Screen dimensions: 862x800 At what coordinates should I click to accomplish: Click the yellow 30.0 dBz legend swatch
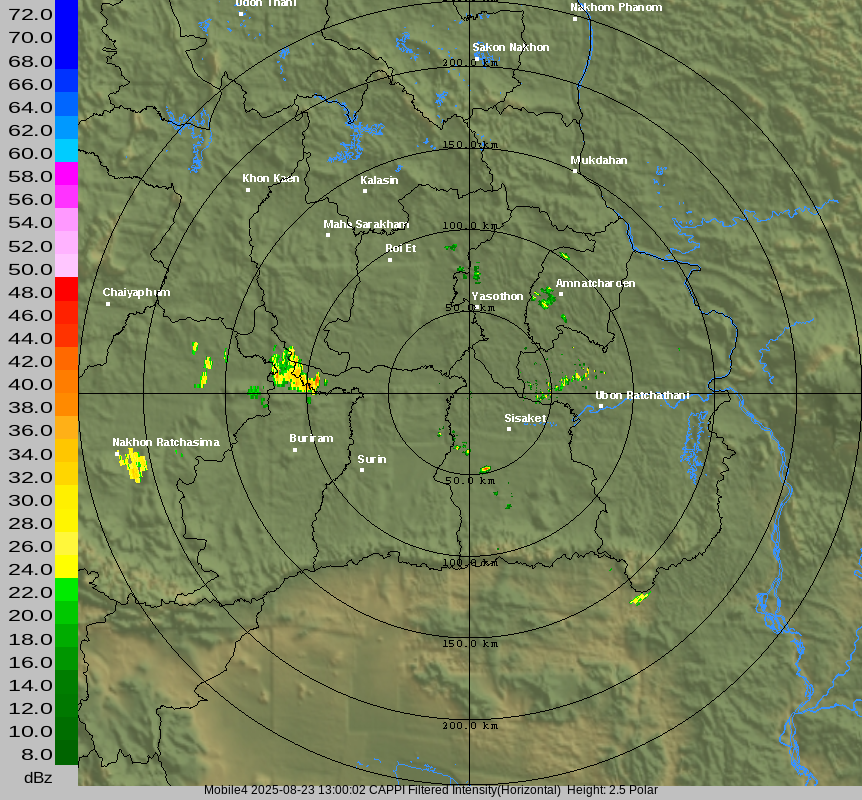tap(66, 497)
